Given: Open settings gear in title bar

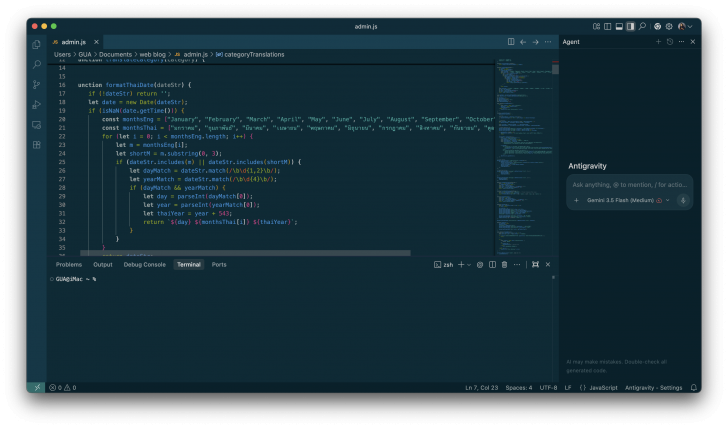Looking at the screenshot, I should [x=669, y=26].
